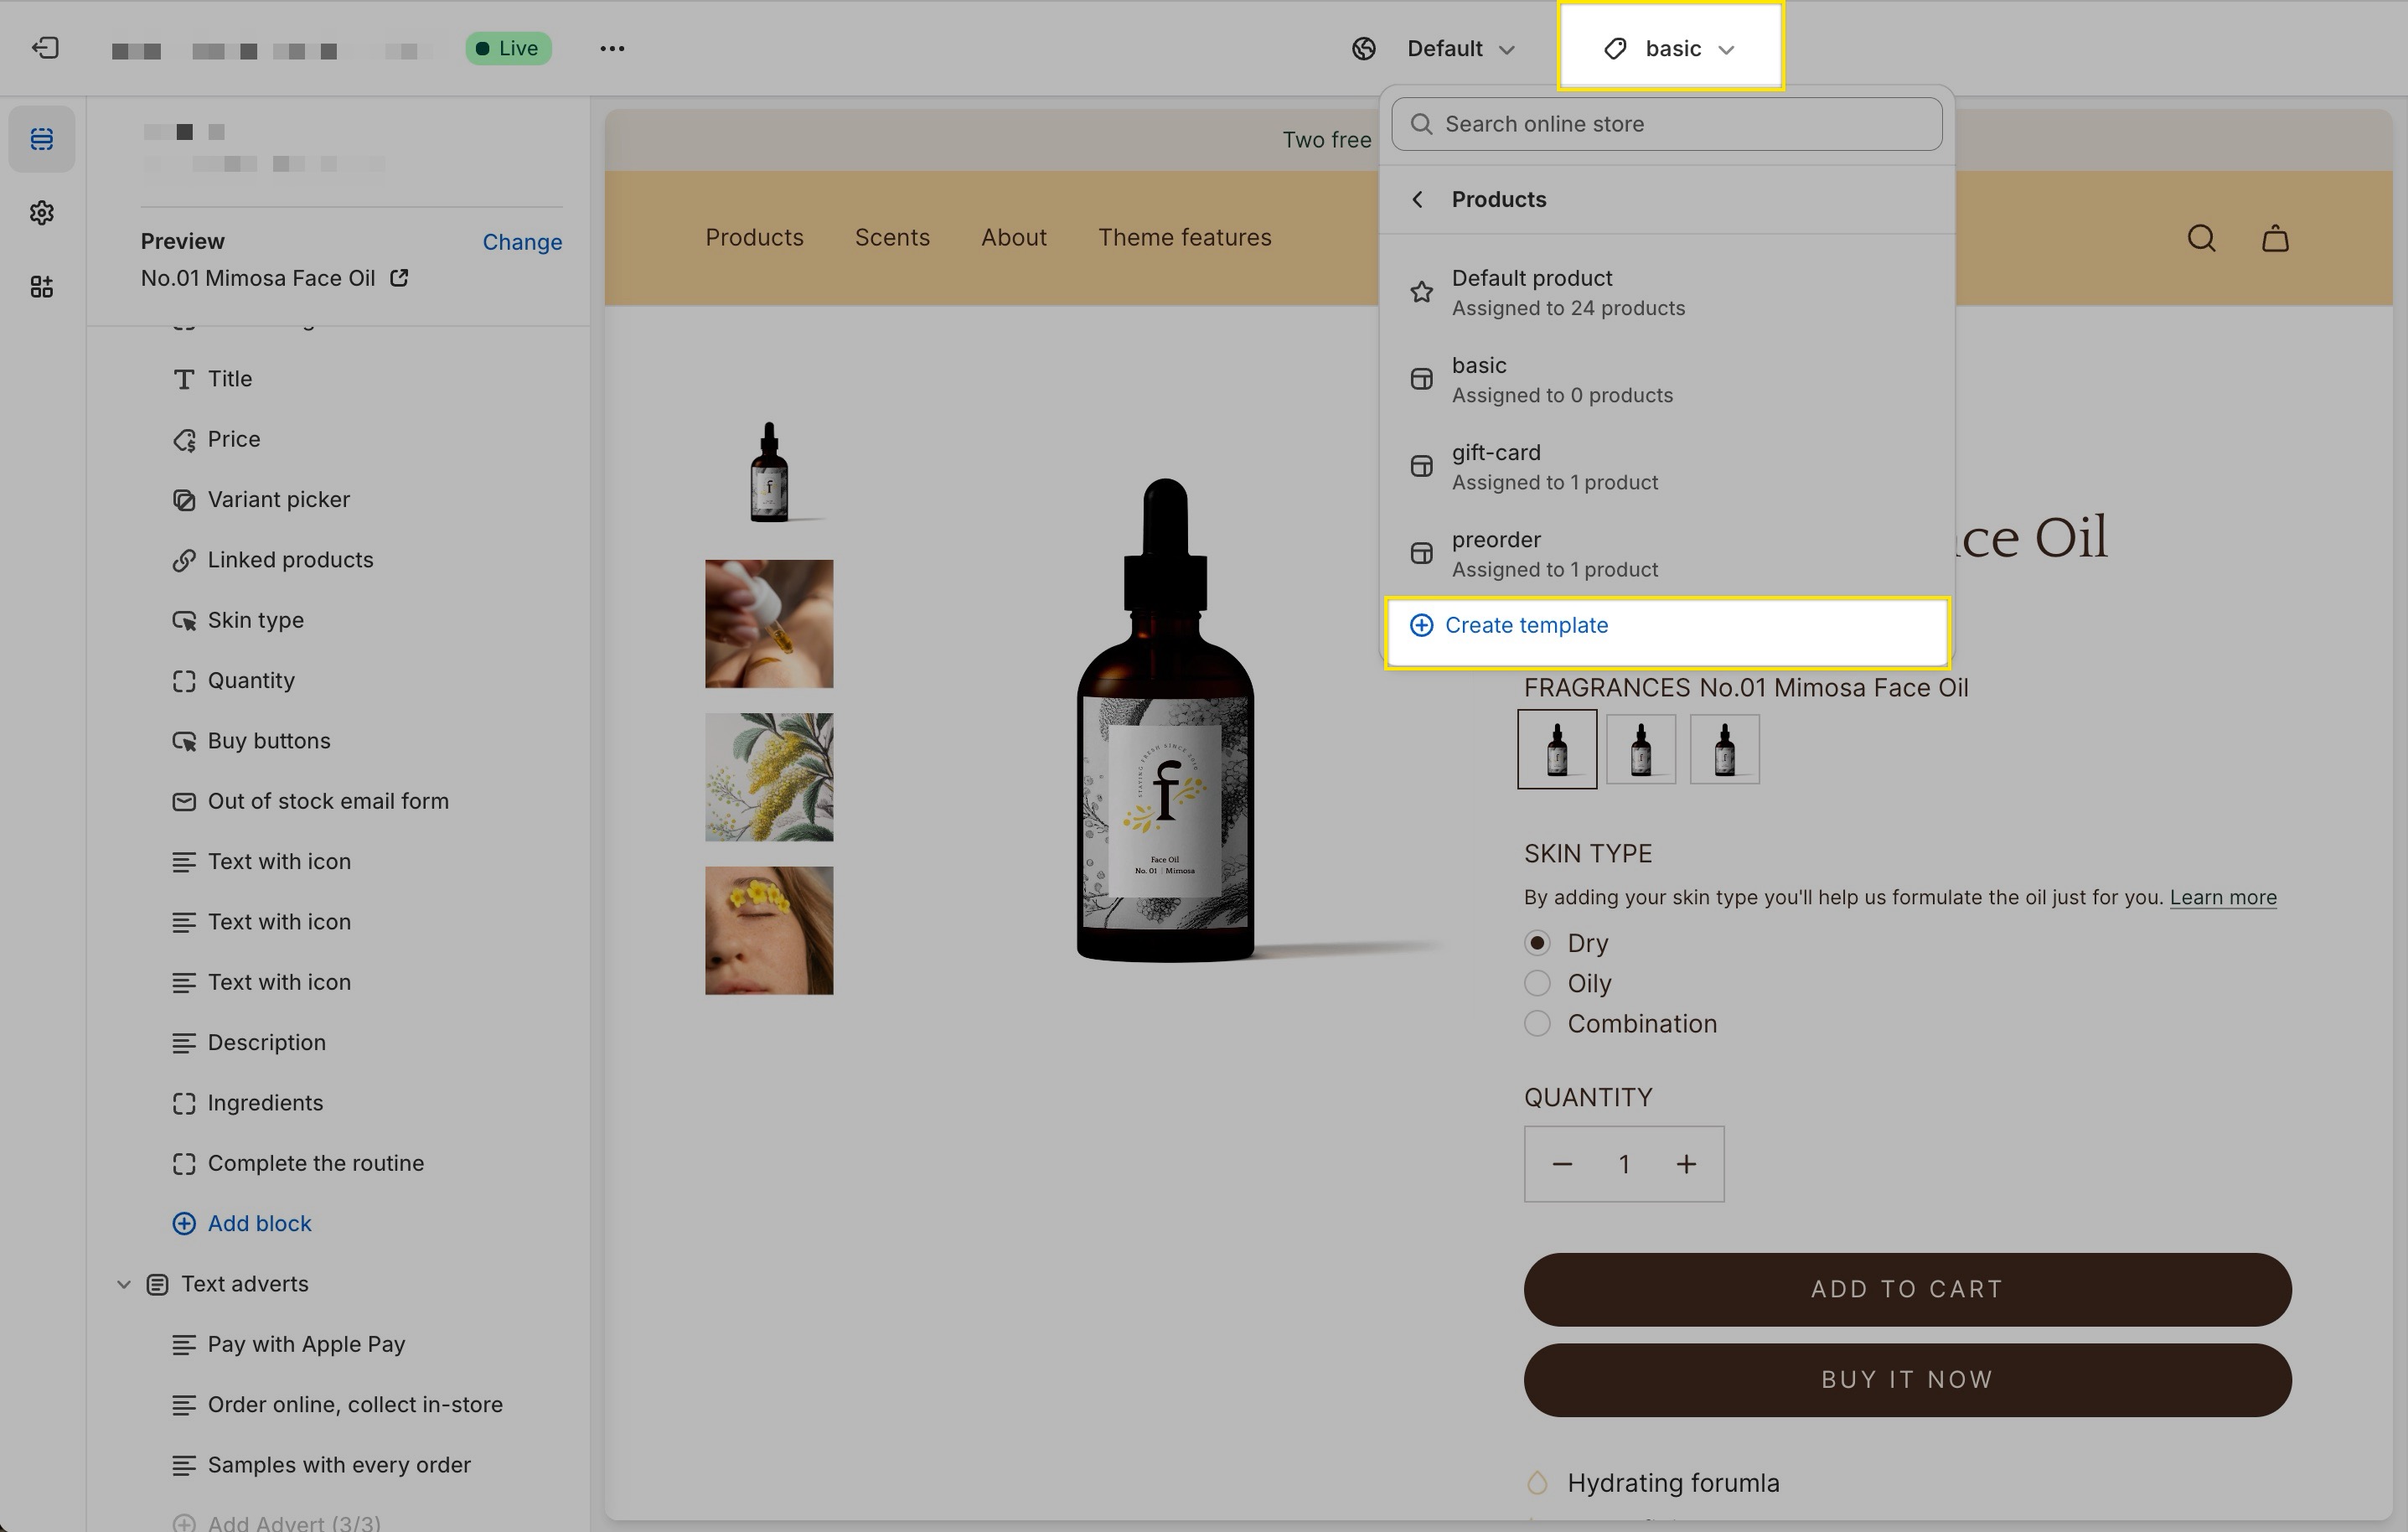Click the Live status badge
Viewport: 2408px width, 1532px height.
click(508, 48)
